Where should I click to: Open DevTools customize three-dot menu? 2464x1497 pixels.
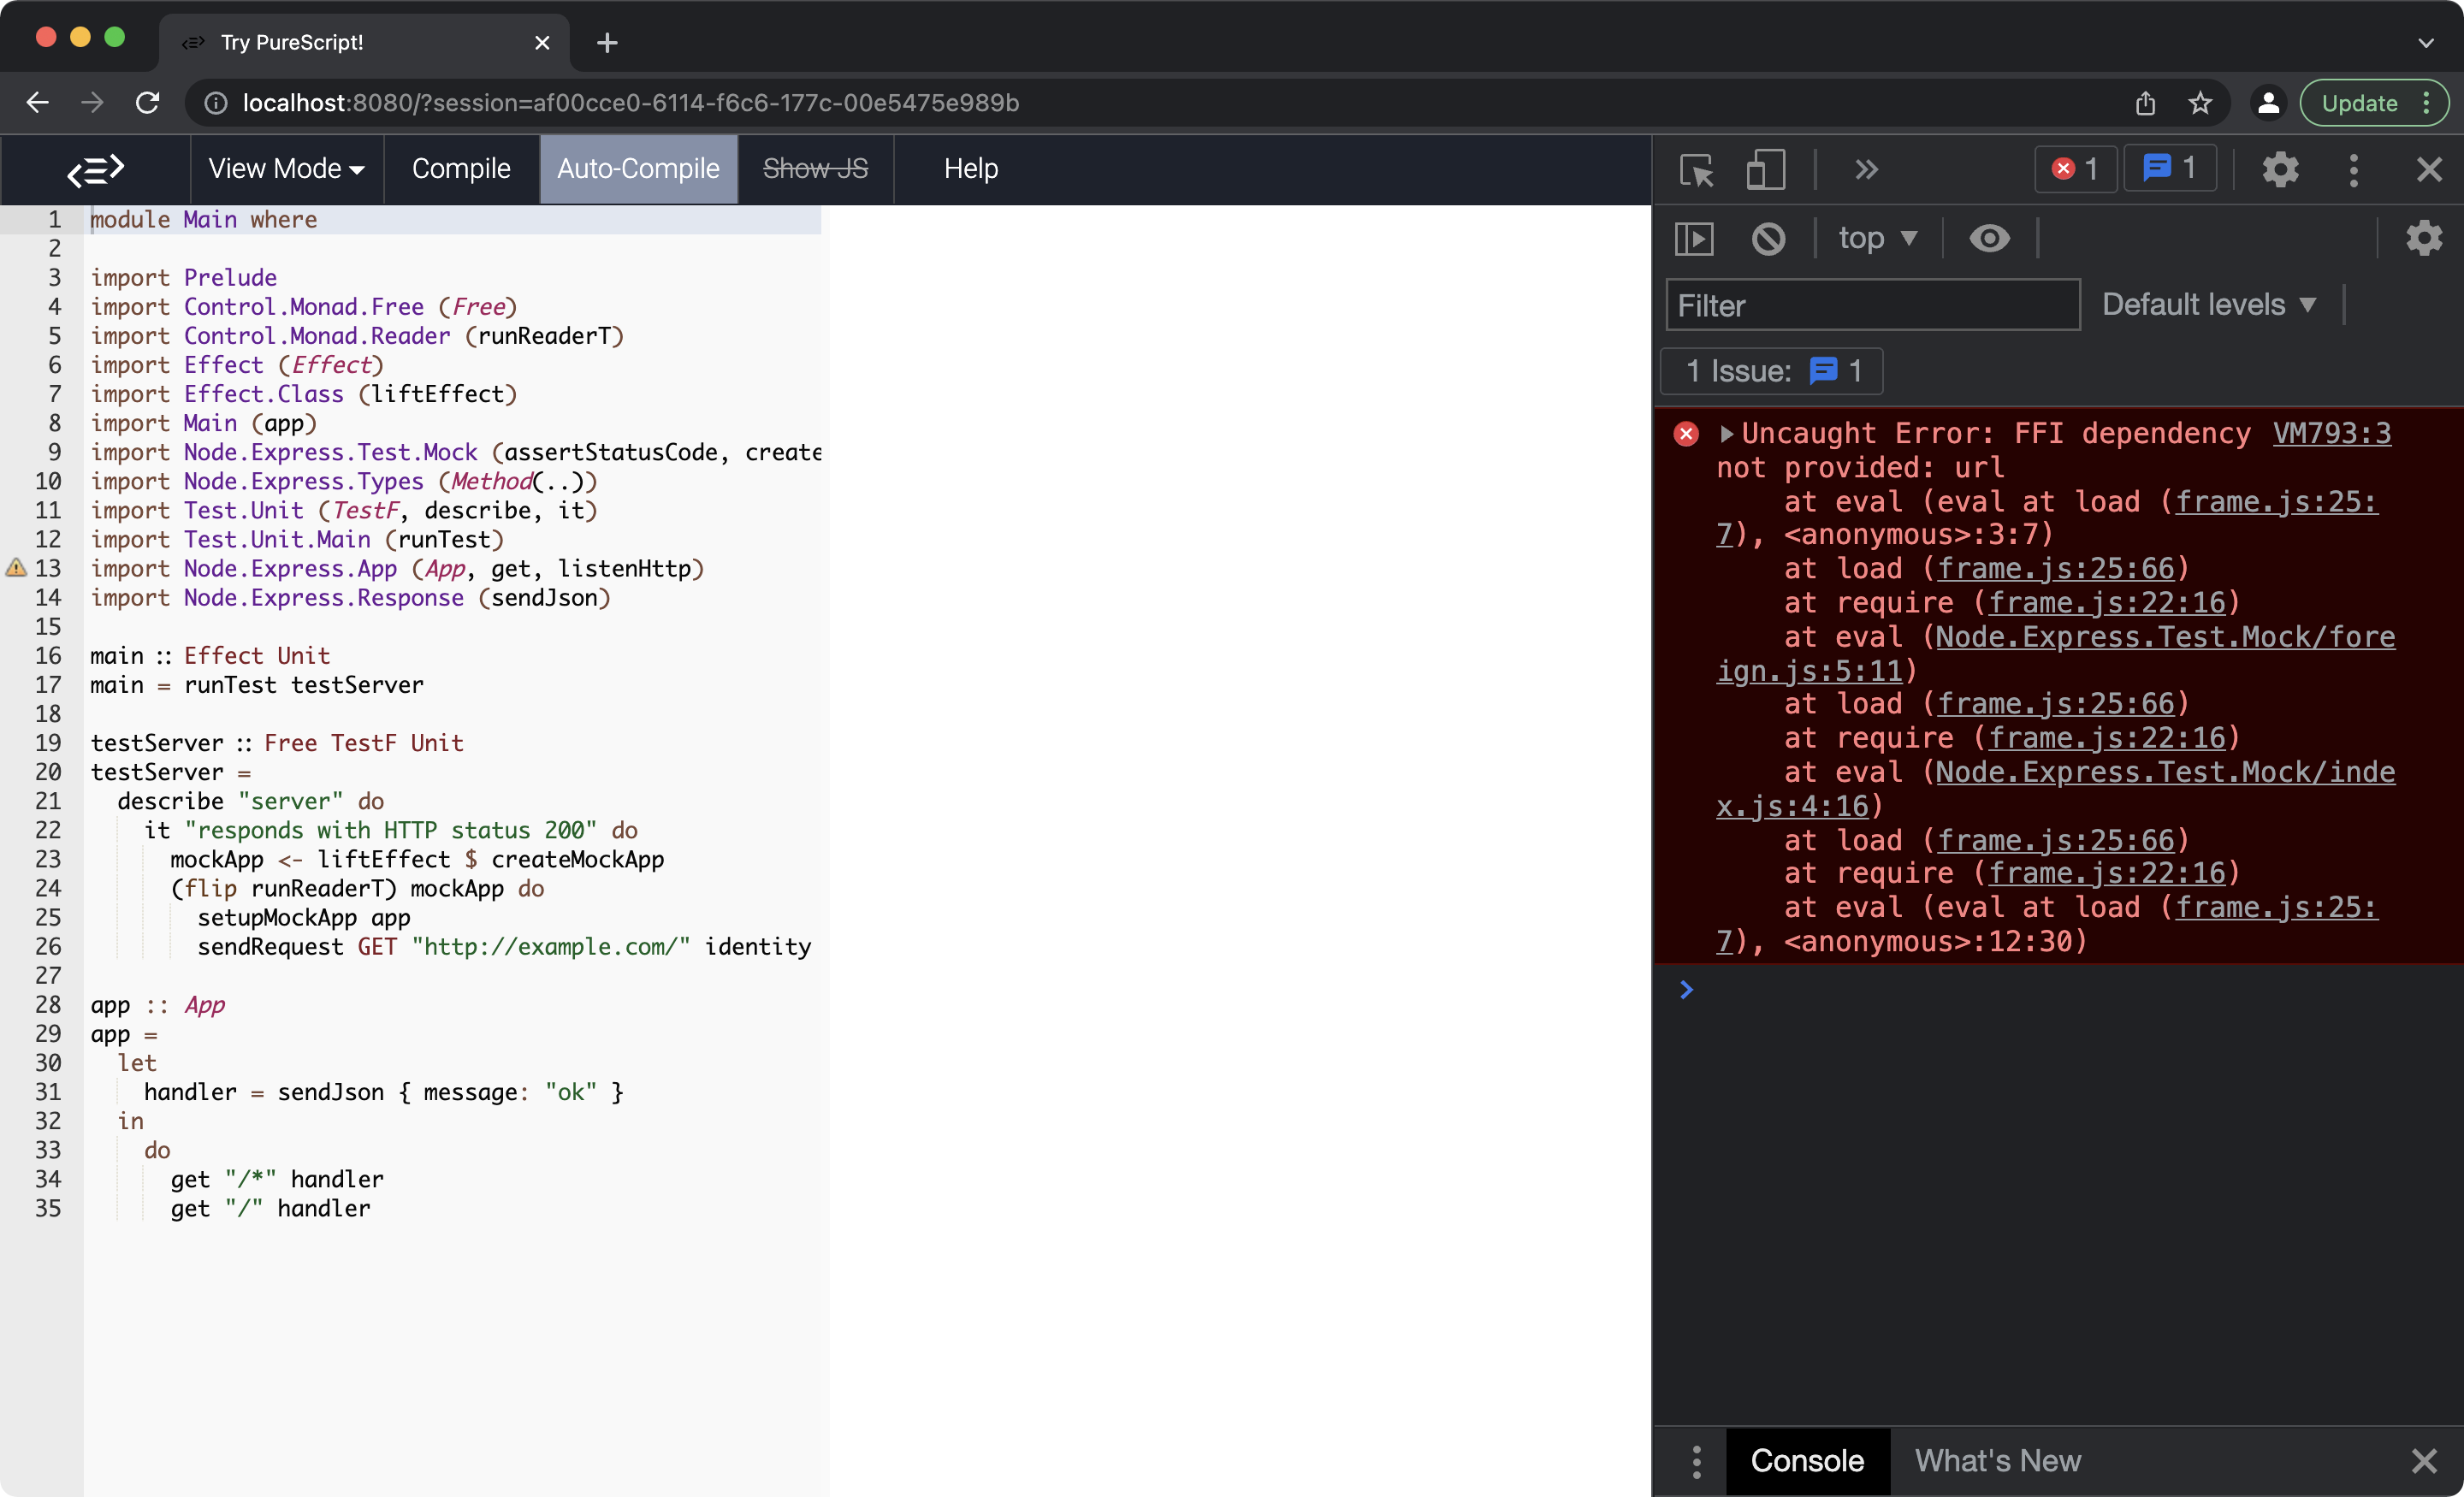[2353, 169]
